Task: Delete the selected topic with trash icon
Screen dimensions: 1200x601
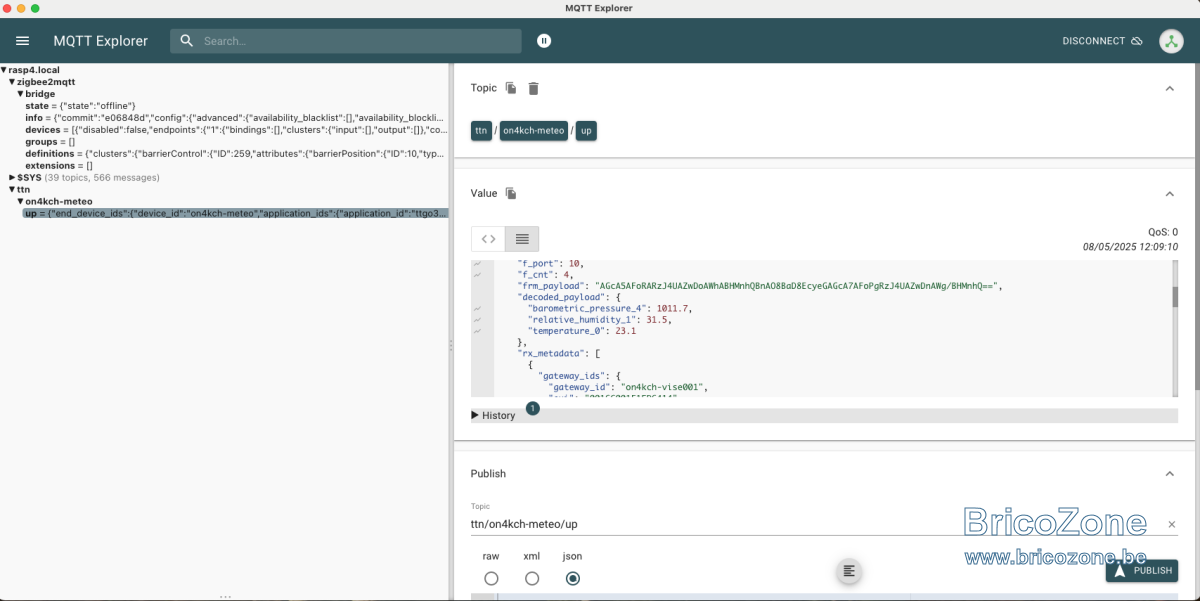Action: coord(534,88)
